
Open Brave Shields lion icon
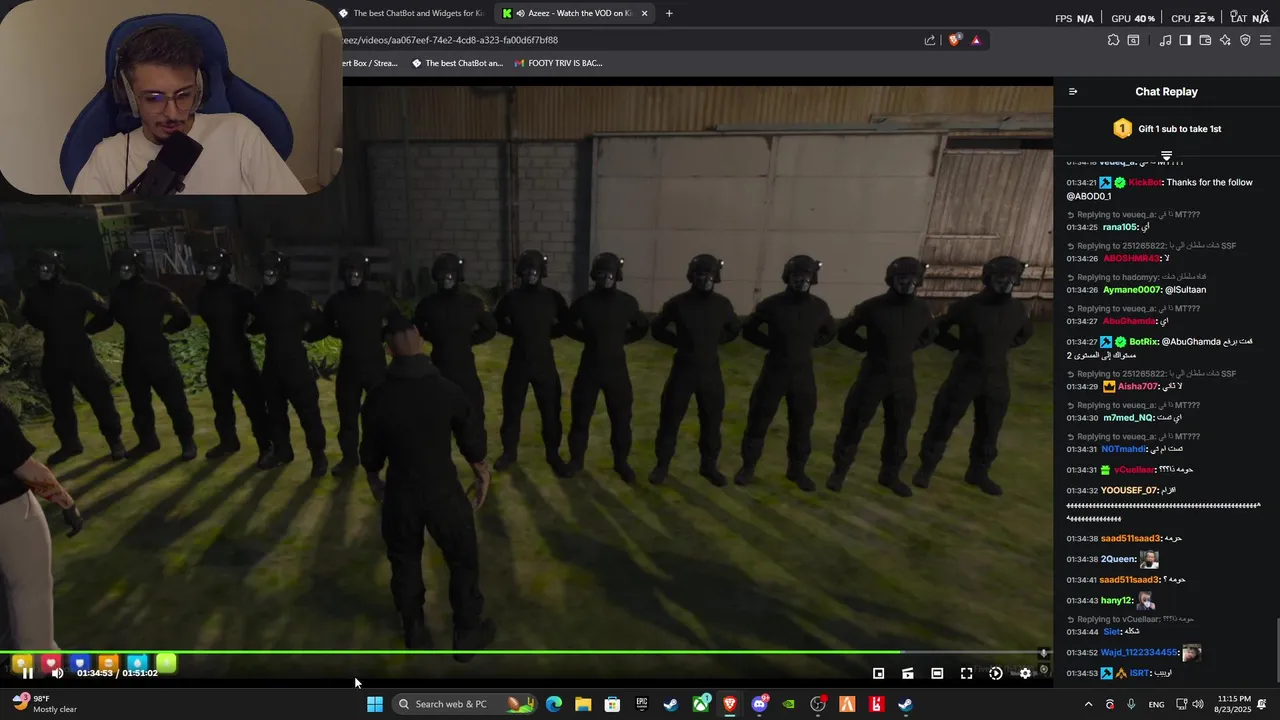click(x=955, y=40)
